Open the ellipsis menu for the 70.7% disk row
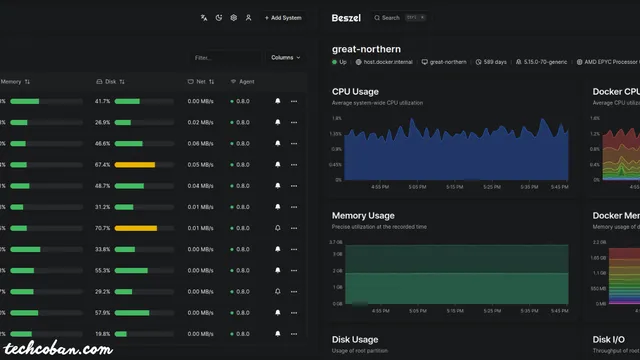The image size is (640, 360). pos(294,228)
